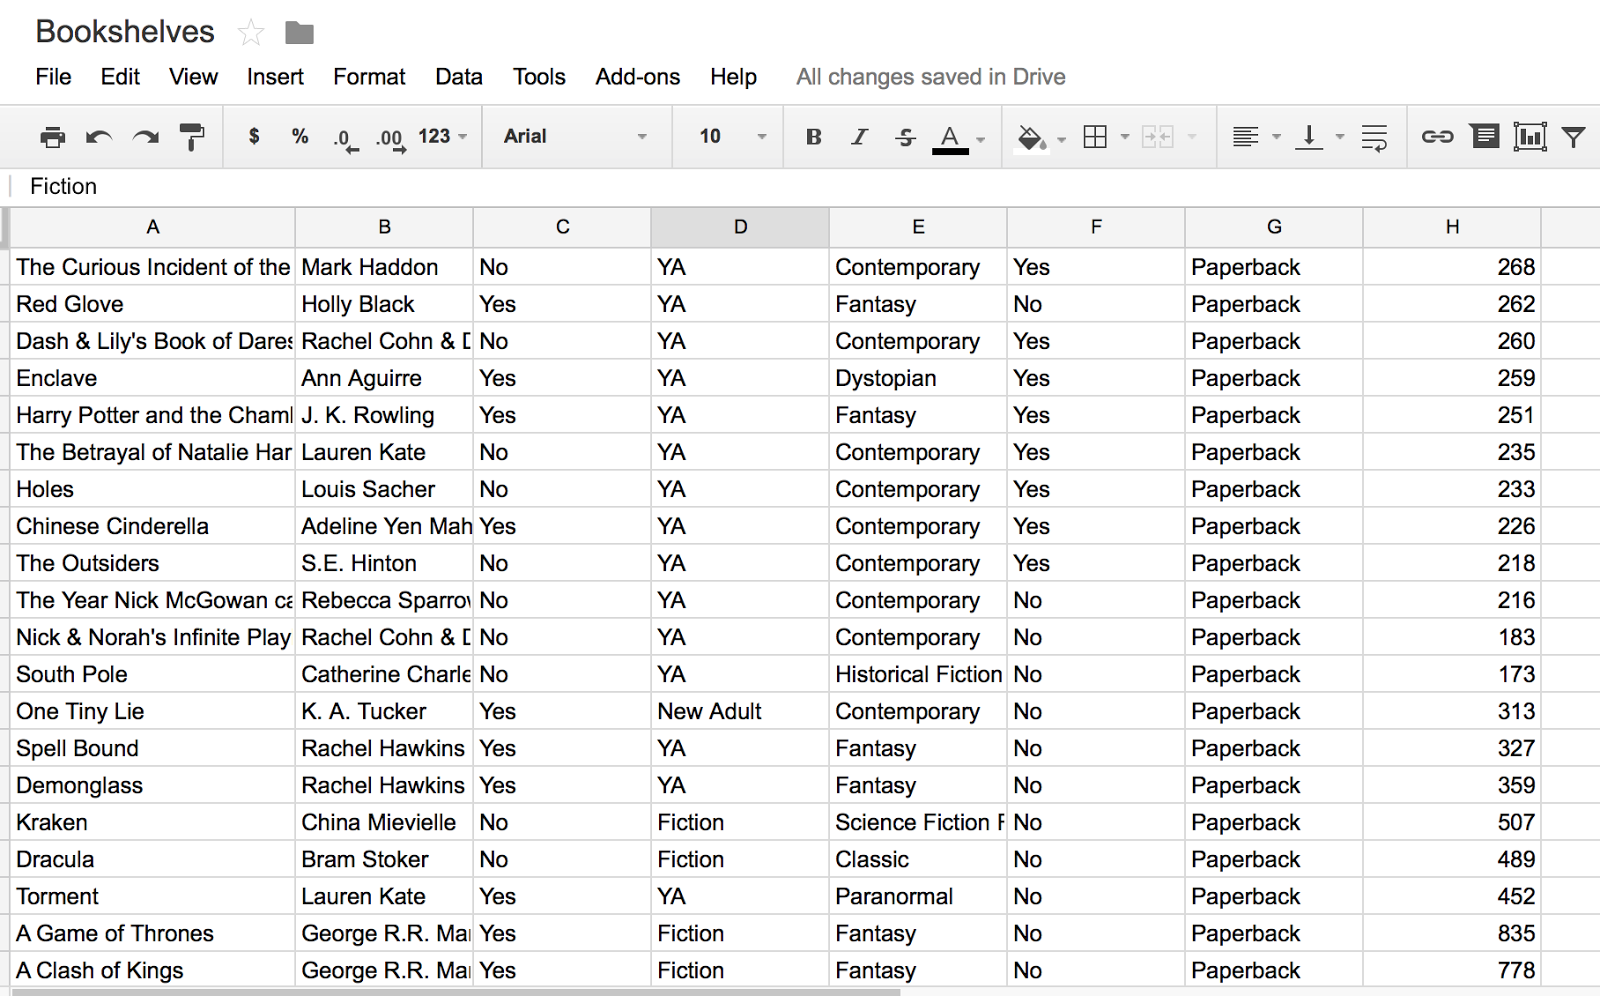Select the 'Holly Black' author cell
This screenshot has width=1600, height=996.
(x=384, y=304)
